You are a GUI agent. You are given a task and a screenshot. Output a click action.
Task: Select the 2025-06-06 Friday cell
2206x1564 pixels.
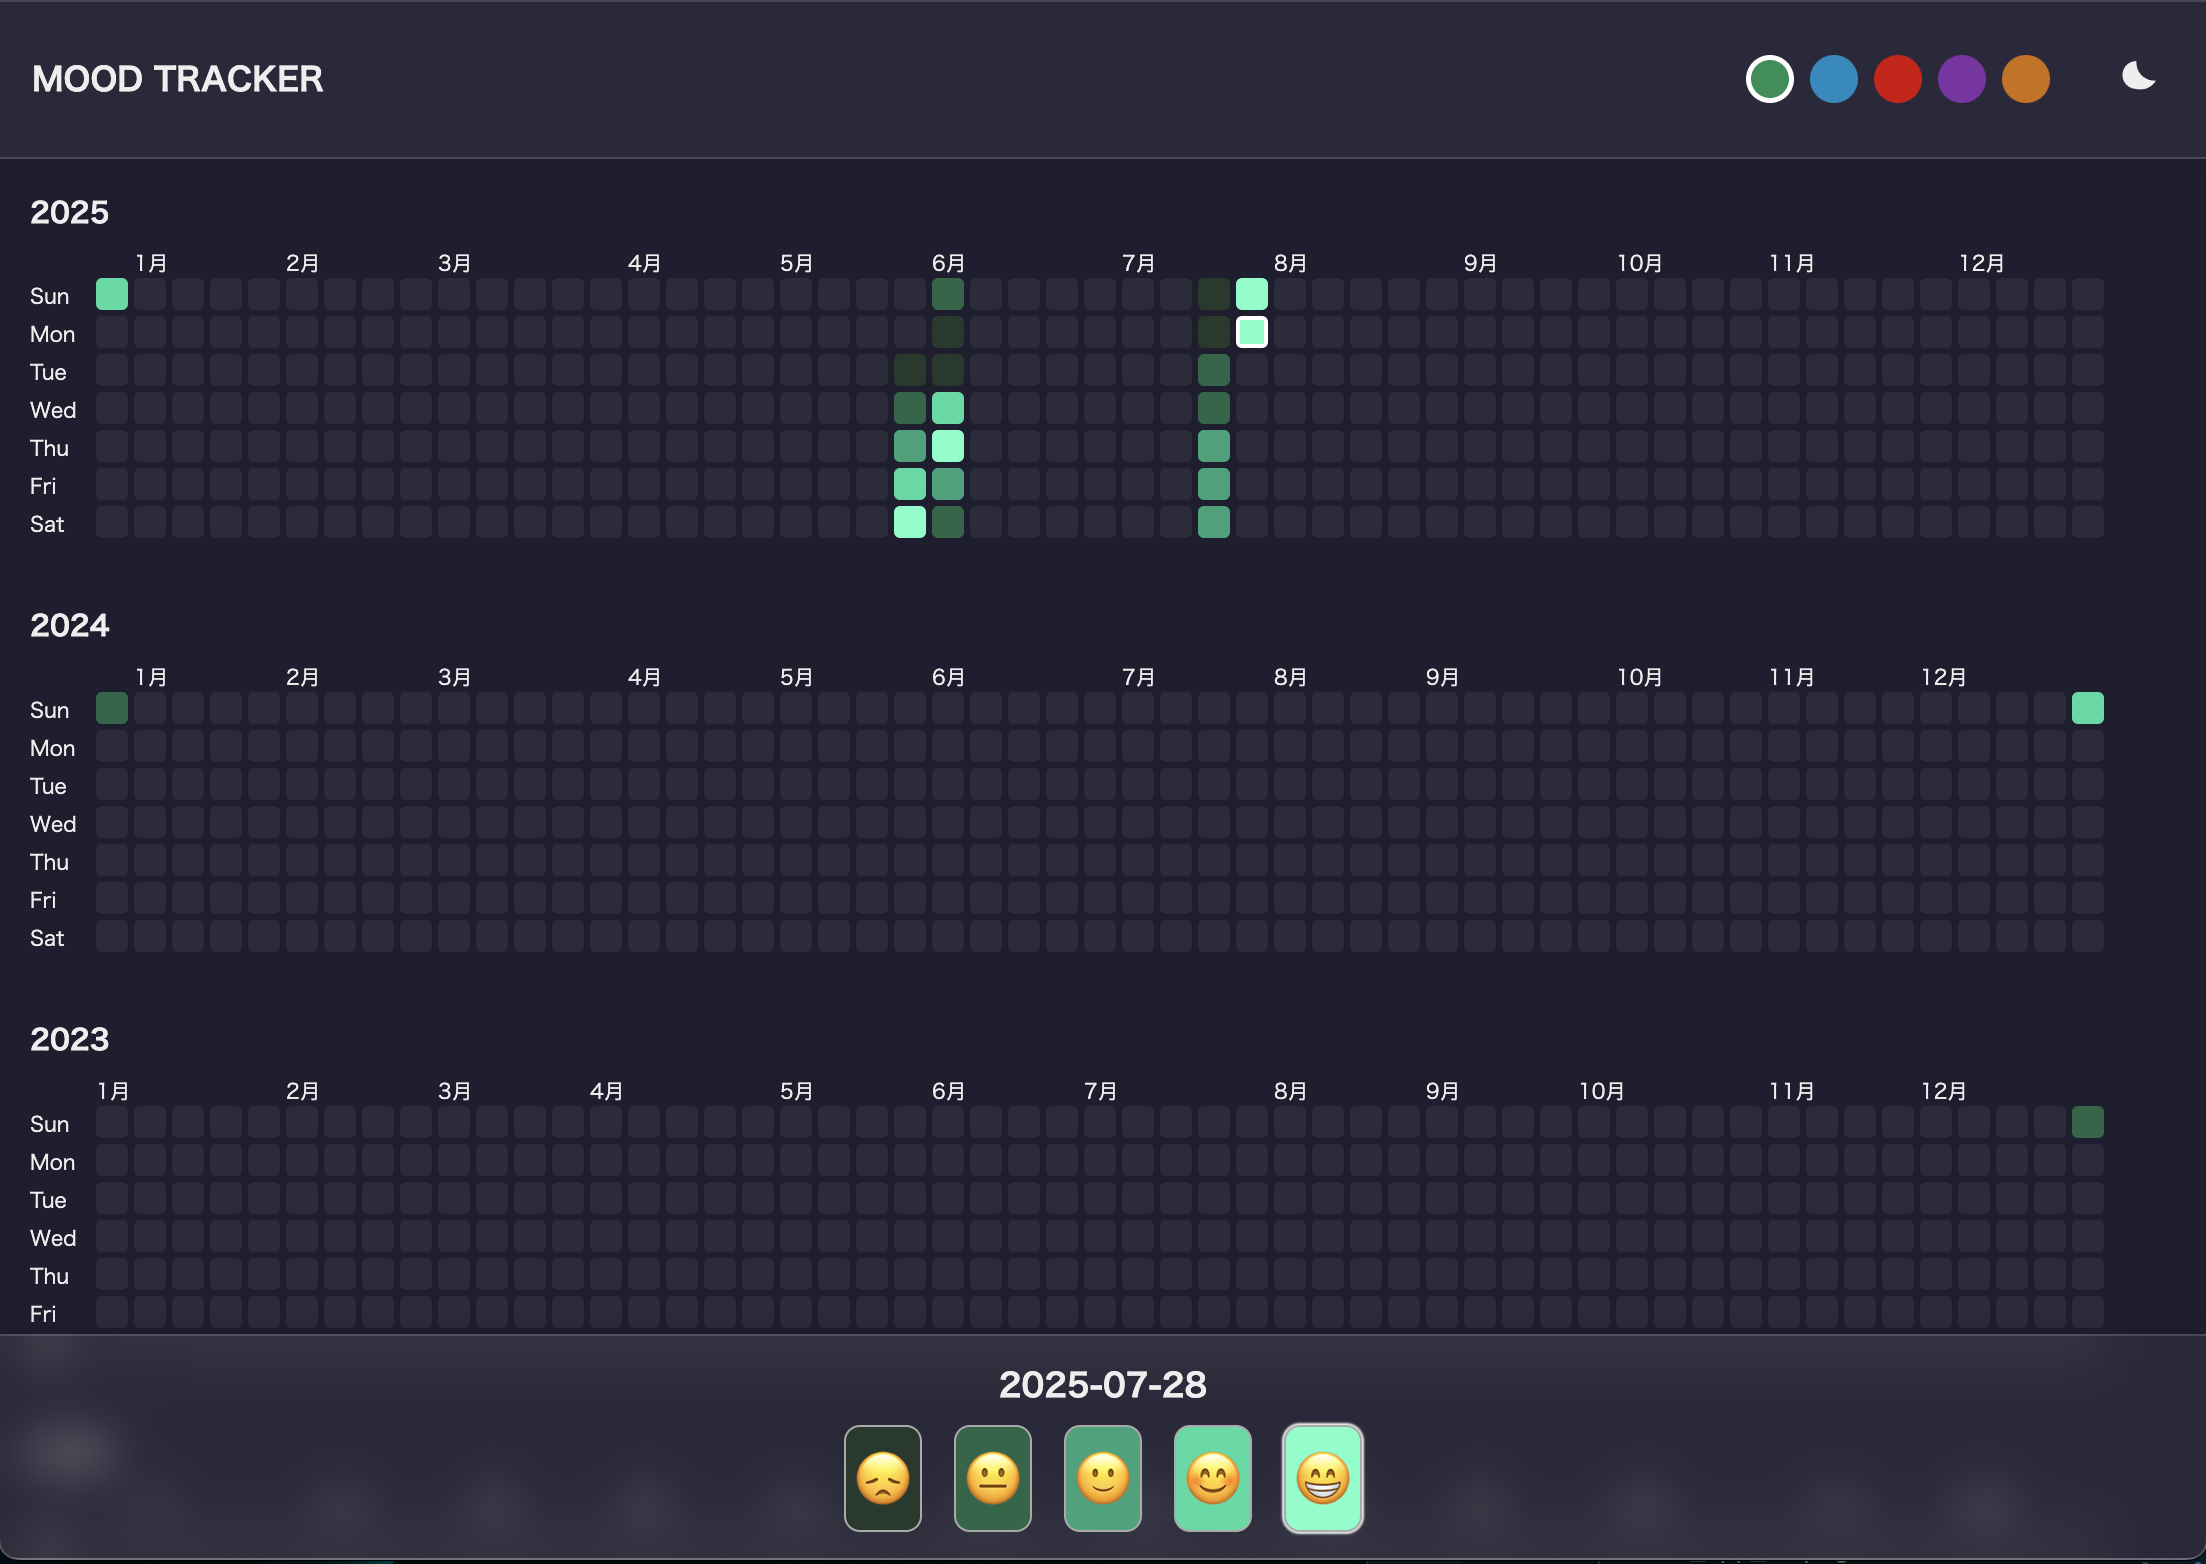(x=948, y=484)
